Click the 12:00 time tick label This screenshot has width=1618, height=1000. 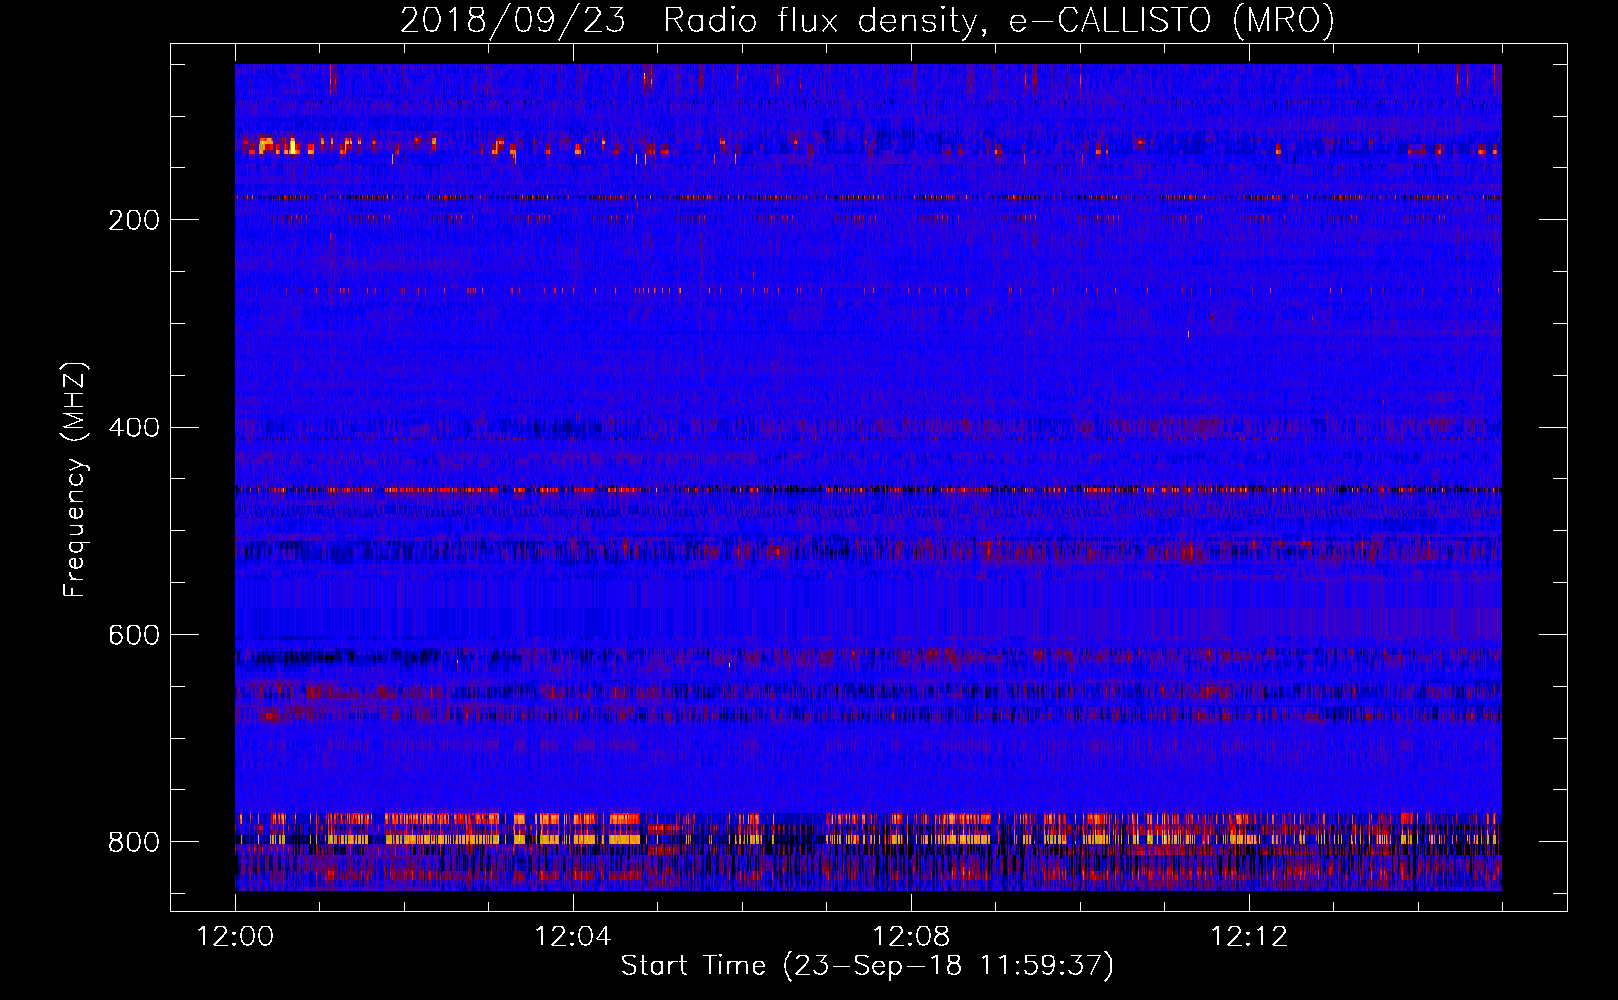[236, 937]
